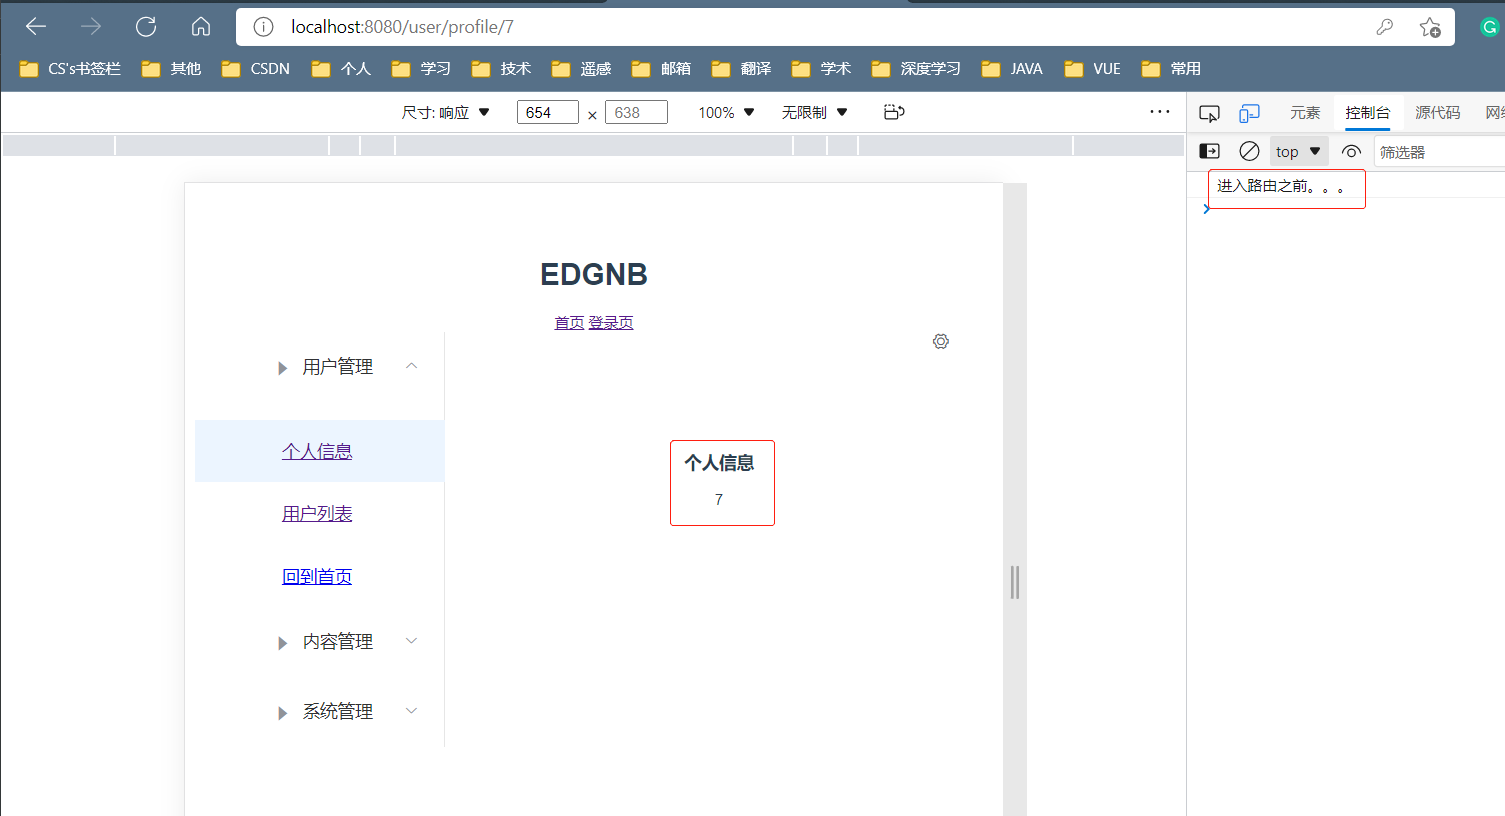Open the 深度学习 bookmark folder
This screenshot has height=816, width=1505.
coord(916,69)
